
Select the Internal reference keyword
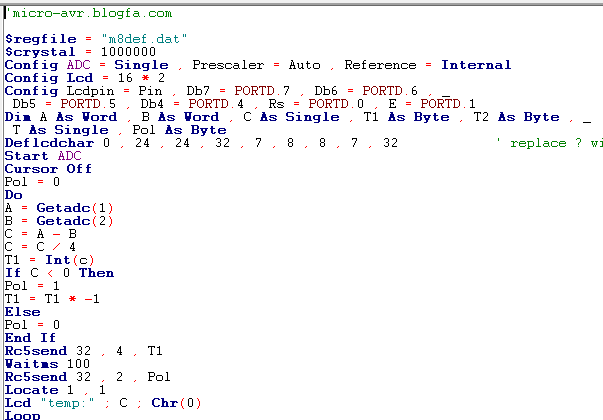[x=476, y=65]
